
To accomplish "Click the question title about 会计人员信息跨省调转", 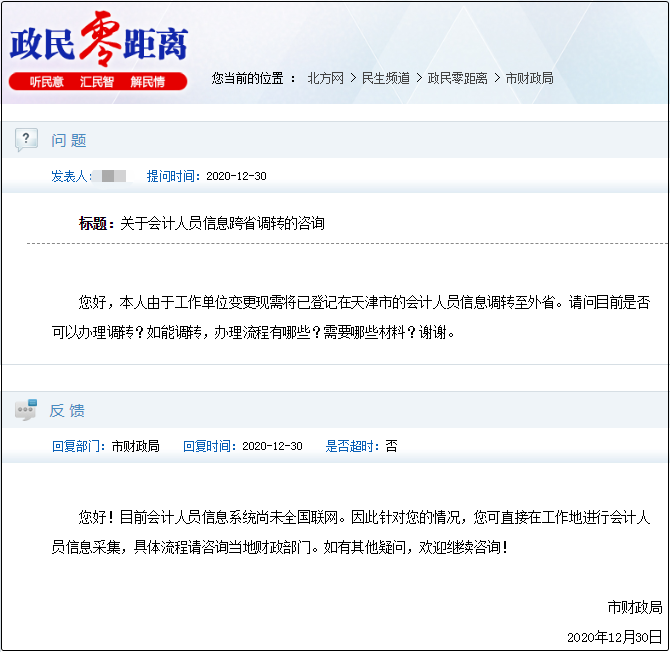I will 222,223.
